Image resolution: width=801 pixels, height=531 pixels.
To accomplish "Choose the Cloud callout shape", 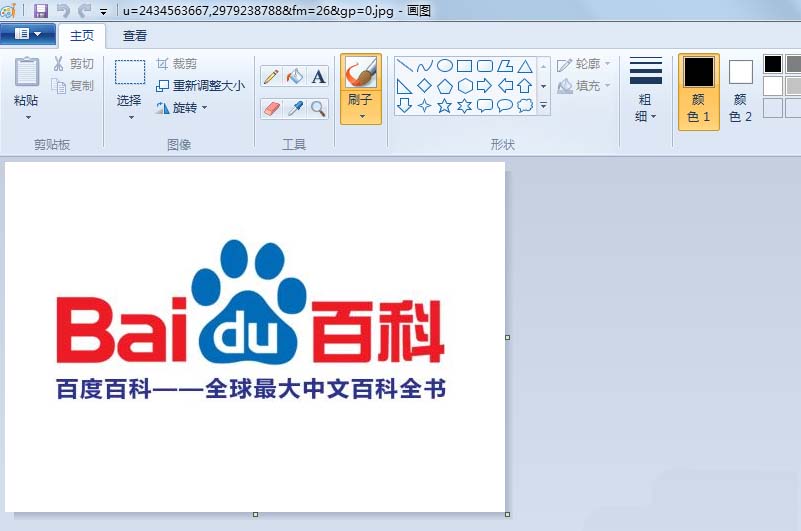I will pos(525,106).
